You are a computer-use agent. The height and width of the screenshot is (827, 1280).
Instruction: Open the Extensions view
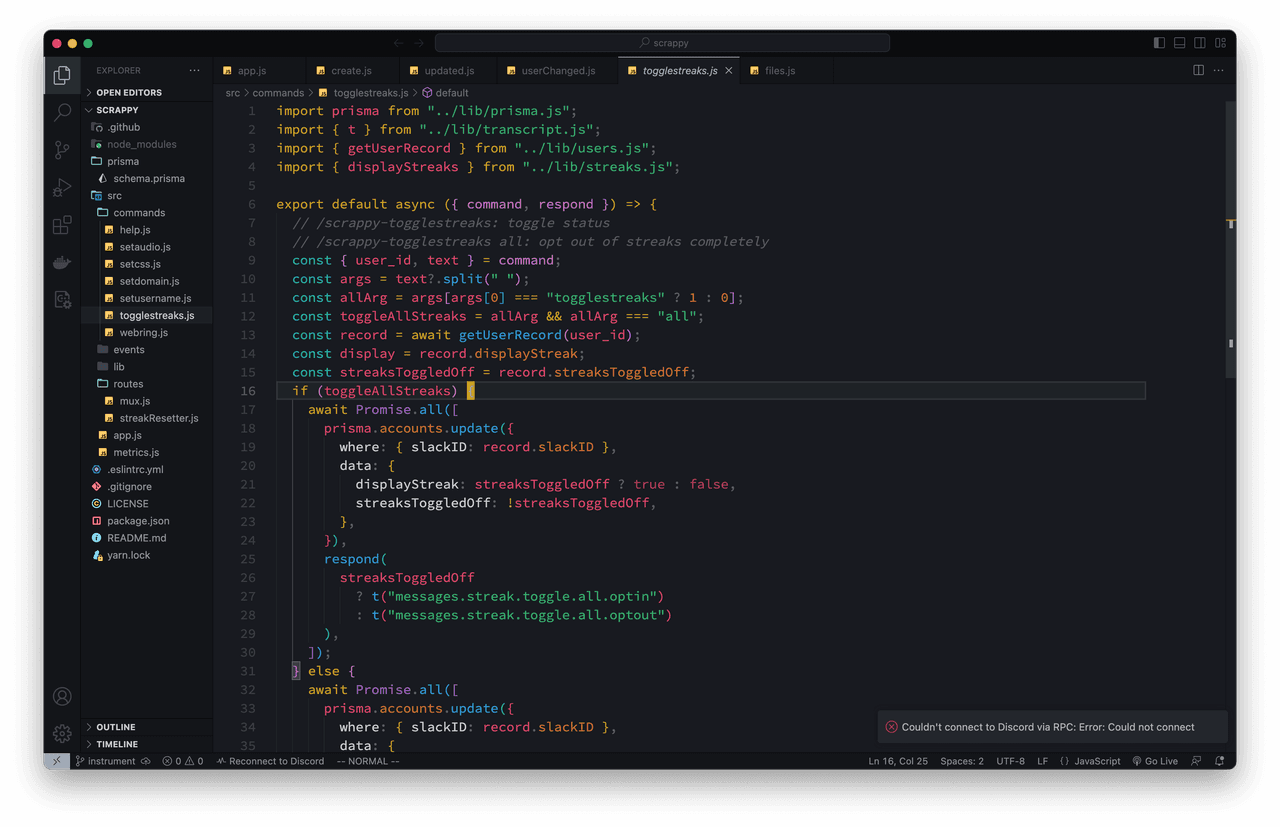point(62,225)
